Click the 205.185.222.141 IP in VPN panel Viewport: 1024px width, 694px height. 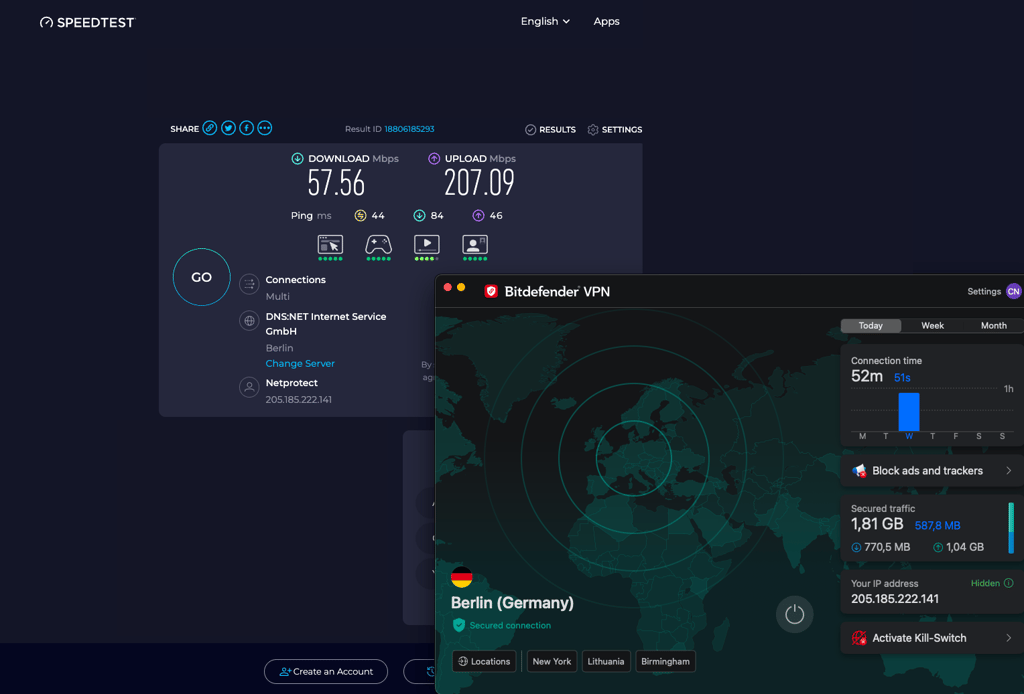click(895, 599)
